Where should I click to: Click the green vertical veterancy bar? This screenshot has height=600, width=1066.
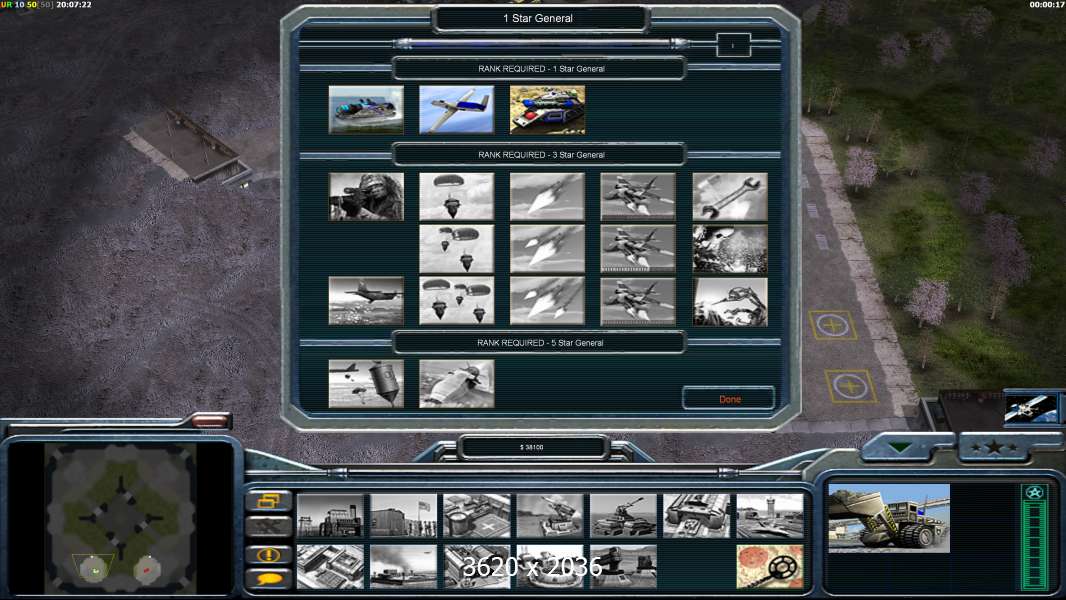1035,544
